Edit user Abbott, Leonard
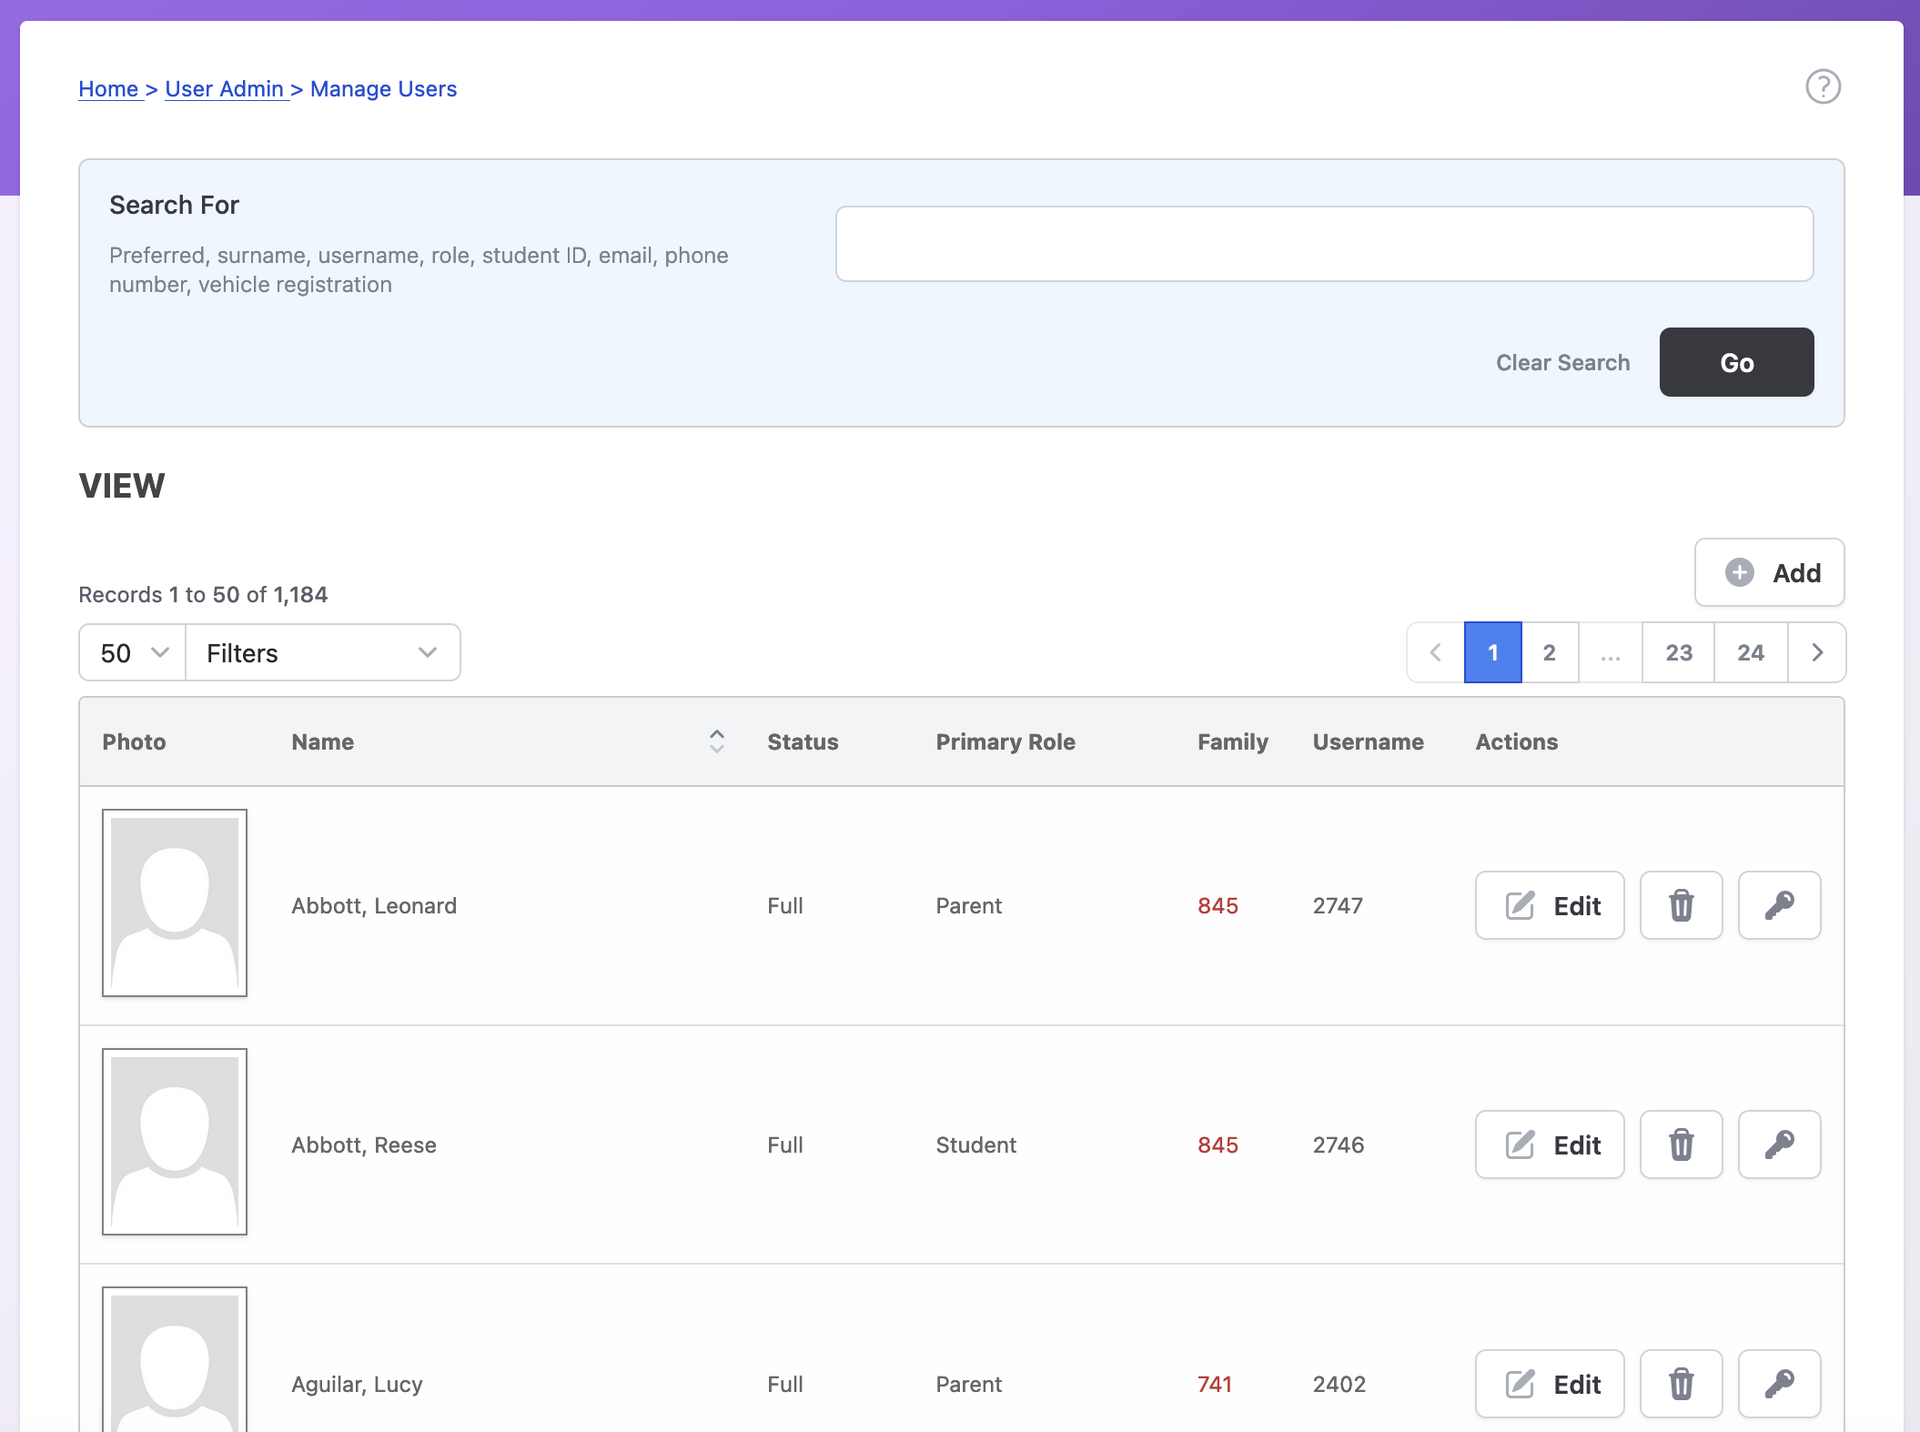Image resolution: width=1920 pixels, height=1432 pixels. tap(1549, 905)
